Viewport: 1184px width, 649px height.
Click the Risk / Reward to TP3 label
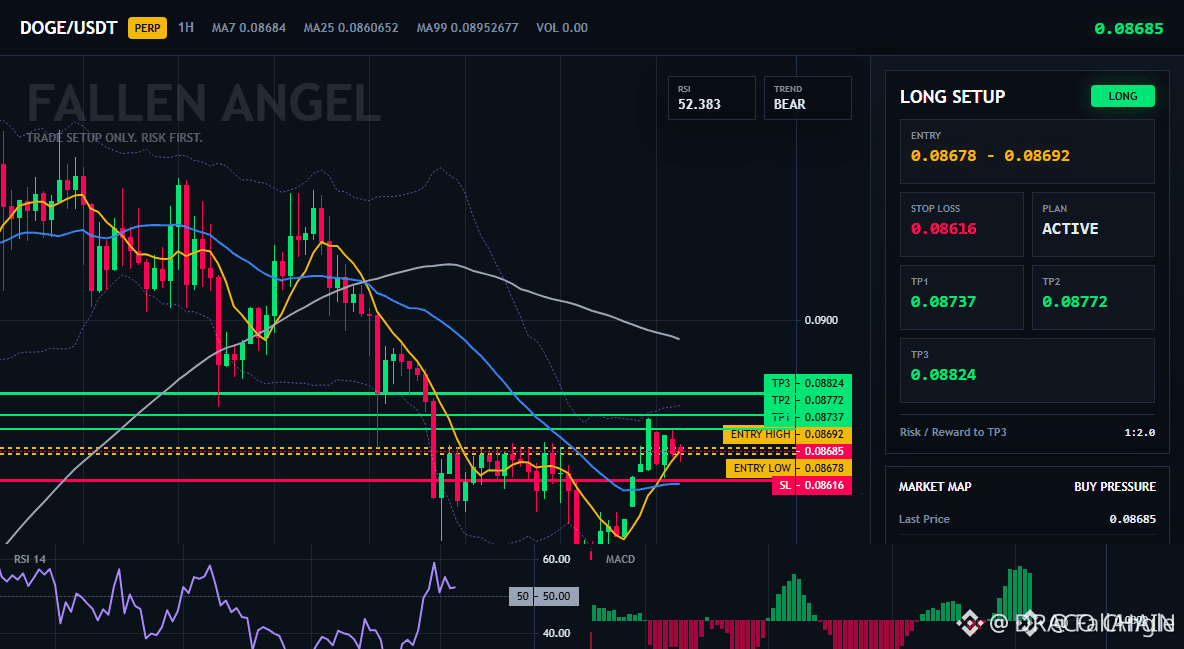pyautogui.click(x=953, y=432)
